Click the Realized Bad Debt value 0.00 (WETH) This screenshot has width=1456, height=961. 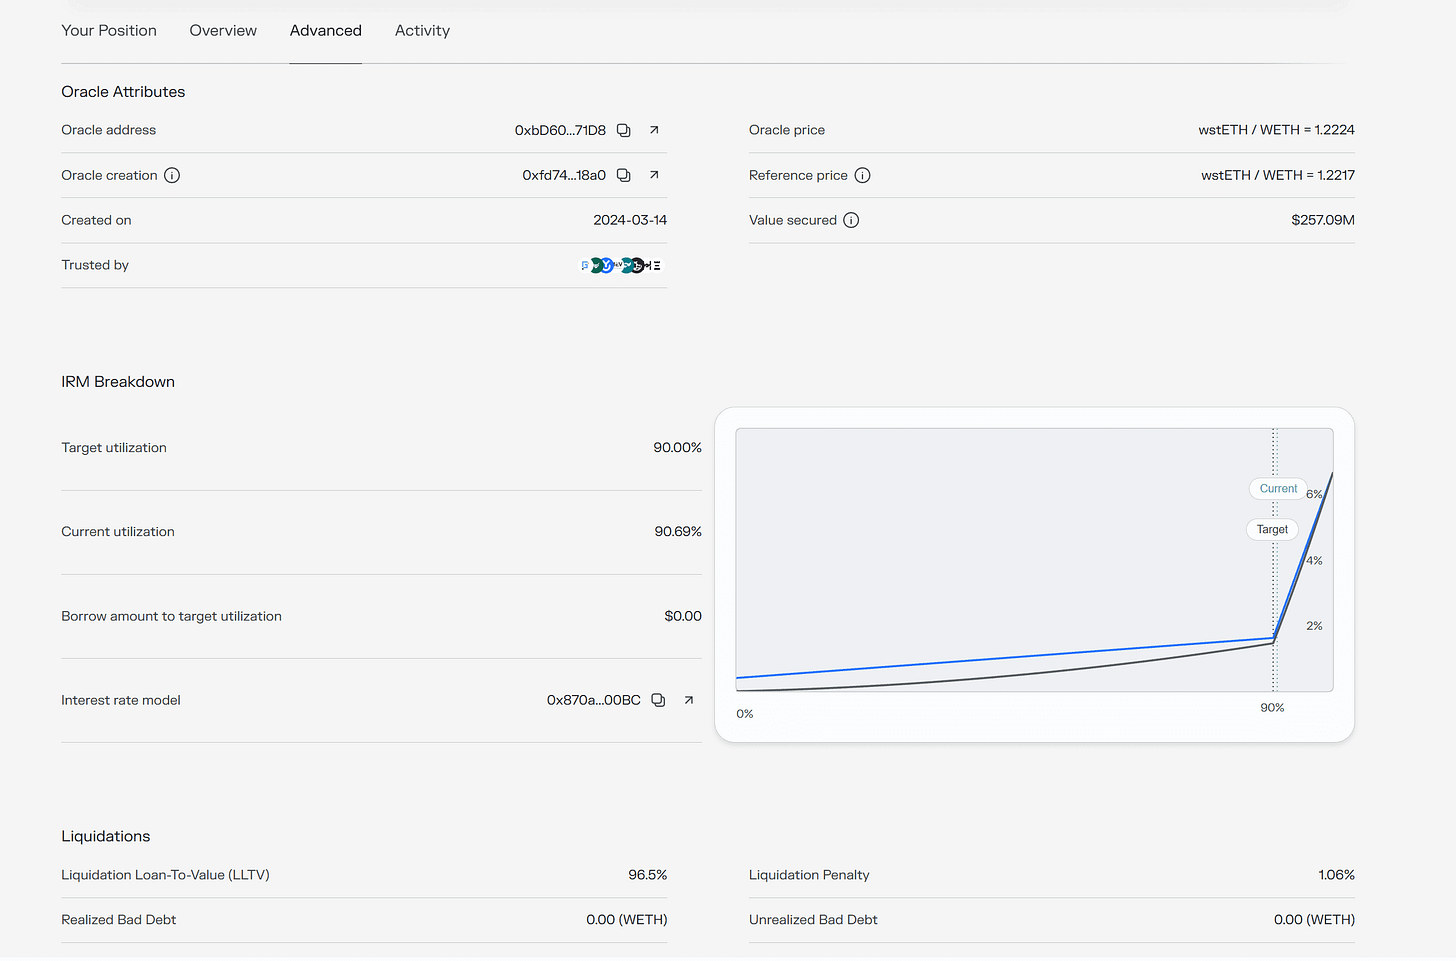[627, 920]
